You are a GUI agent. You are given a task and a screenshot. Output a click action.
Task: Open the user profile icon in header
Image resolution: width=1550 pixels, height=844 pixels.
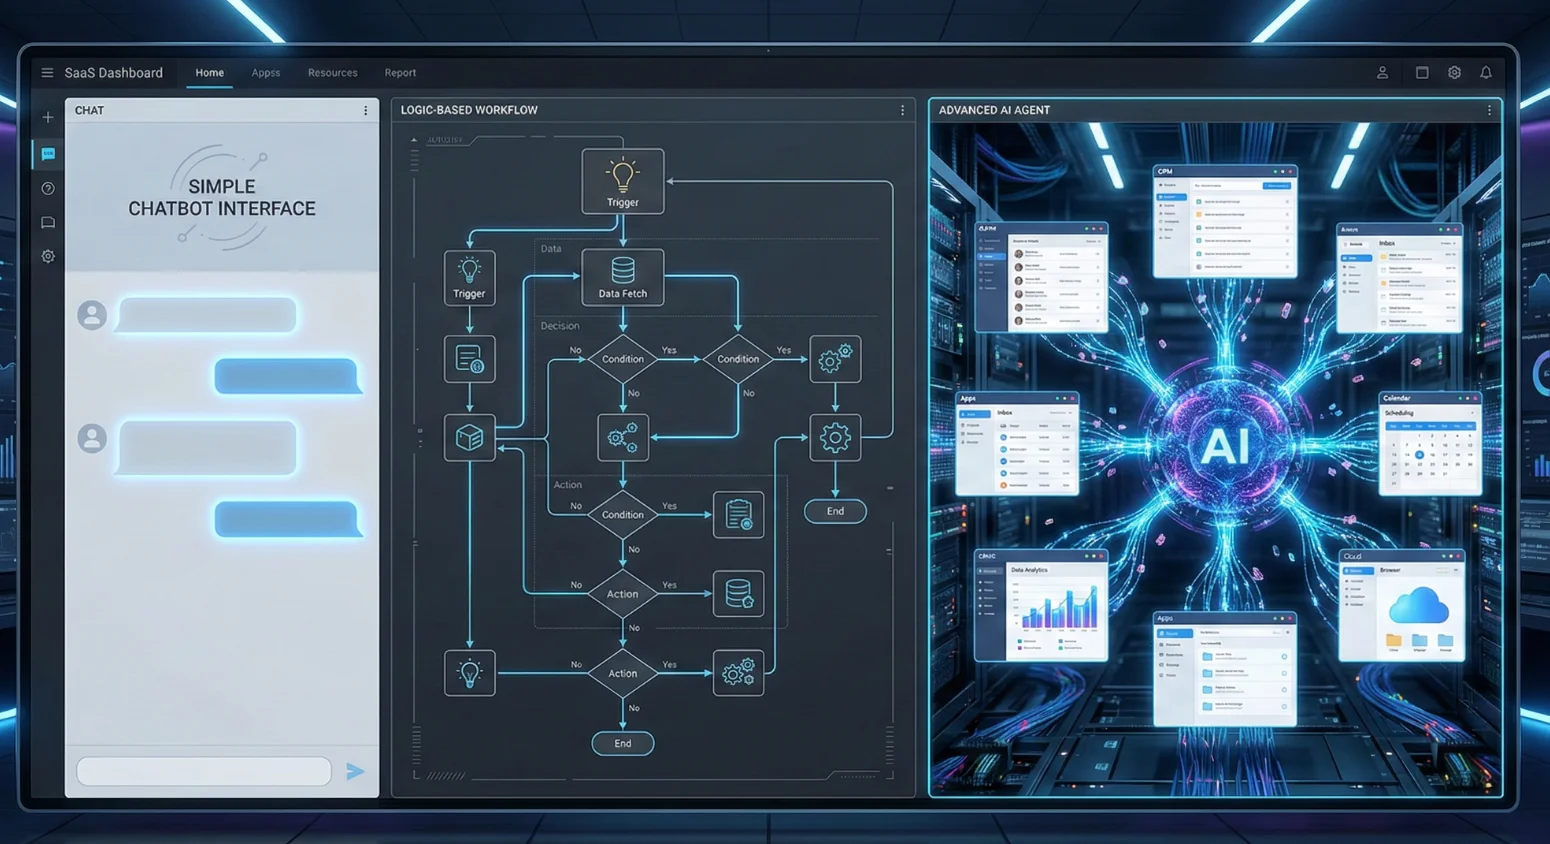[1382, 73]
